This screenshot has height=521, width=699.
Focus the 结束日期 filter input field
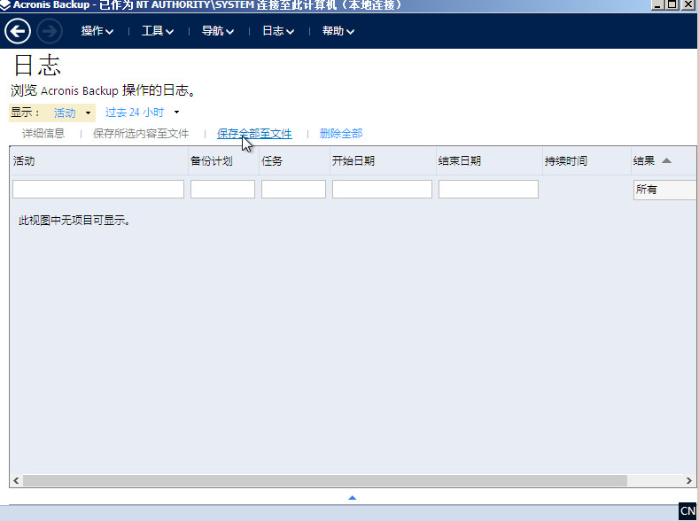pyautogui.click(x=489, y=189)
